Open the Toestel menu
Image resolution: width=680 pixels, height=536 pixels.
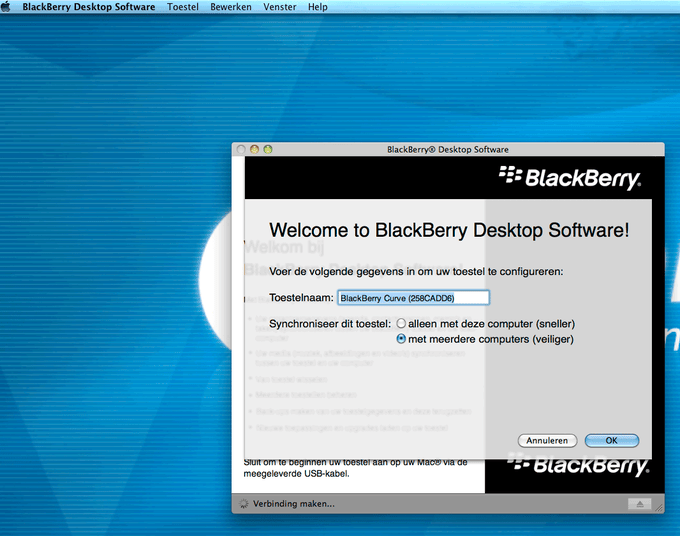point(183,7)
